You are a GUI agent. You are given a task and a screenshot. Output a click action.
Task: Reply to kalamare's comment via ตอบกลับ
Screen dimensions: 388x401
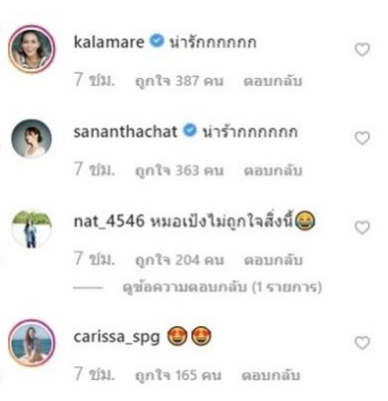273,81
